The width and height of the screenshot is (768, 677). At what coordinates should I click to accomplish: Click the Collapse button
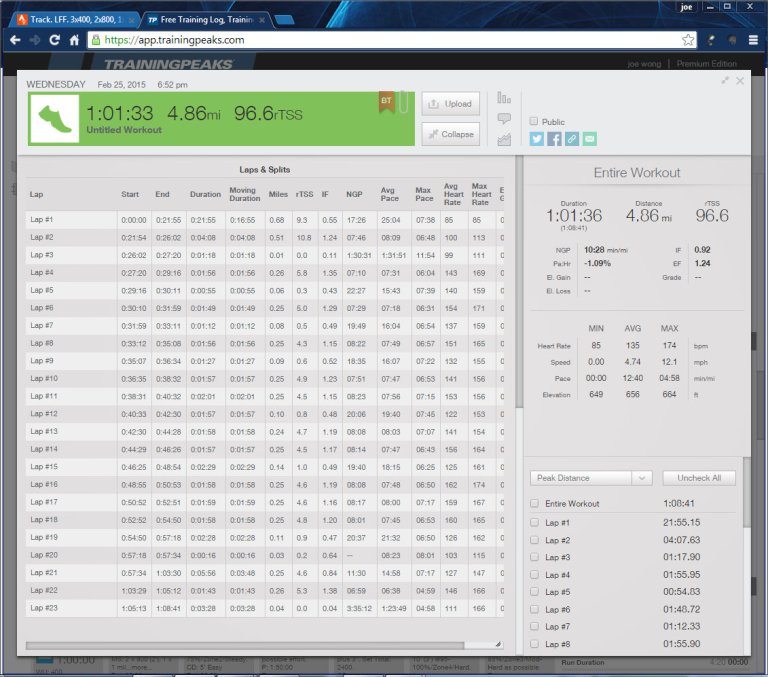coord(451,134)
